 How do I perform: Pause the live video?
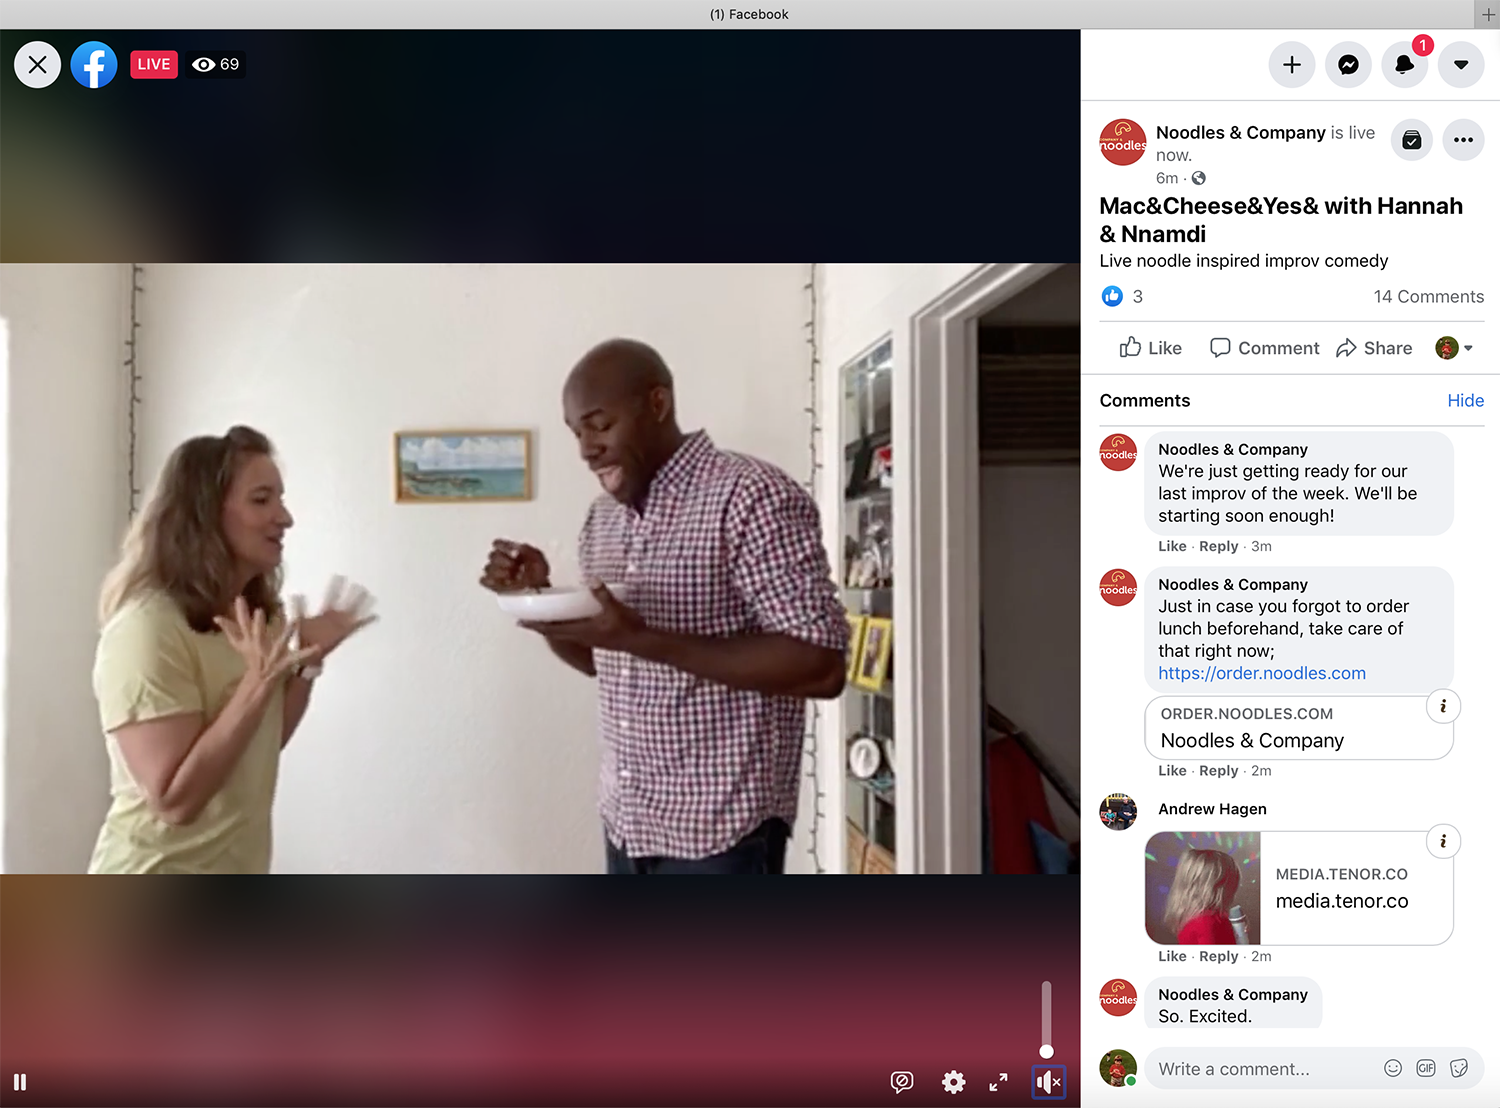[x=20, y=1082]
